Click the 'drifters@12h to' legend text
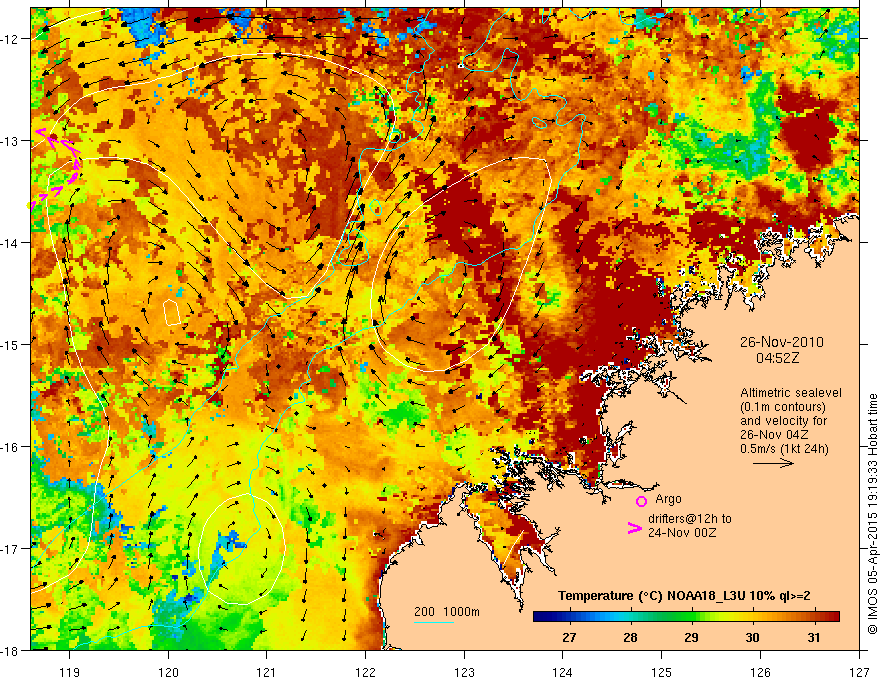Screen dimensions: 880x680 point(690,519)
